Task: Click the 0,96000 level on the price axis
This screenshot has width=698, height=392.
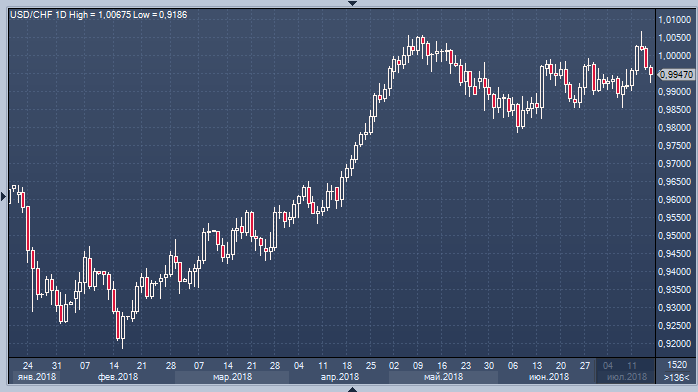Action: 674,199
